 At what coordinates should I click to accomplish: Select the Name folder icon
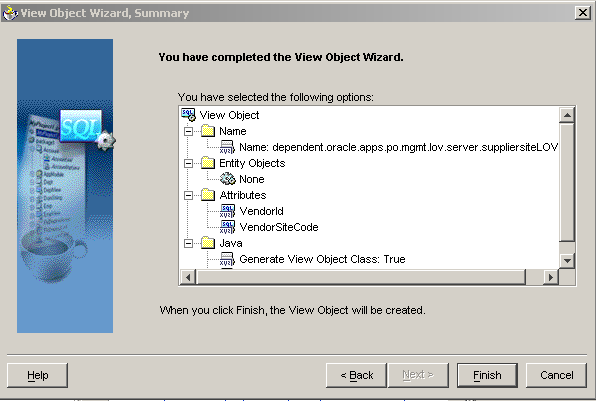(208, 131)
